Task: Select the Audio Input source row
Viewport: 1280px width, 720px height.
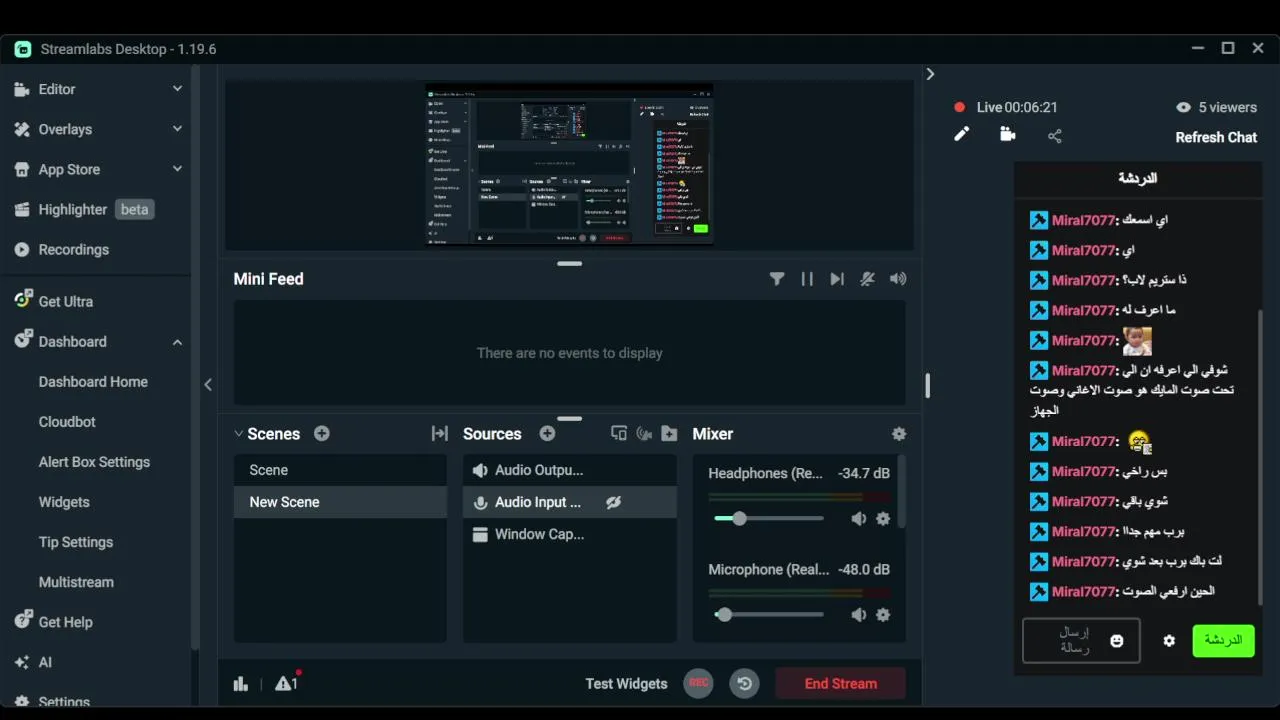Action: 570,502
